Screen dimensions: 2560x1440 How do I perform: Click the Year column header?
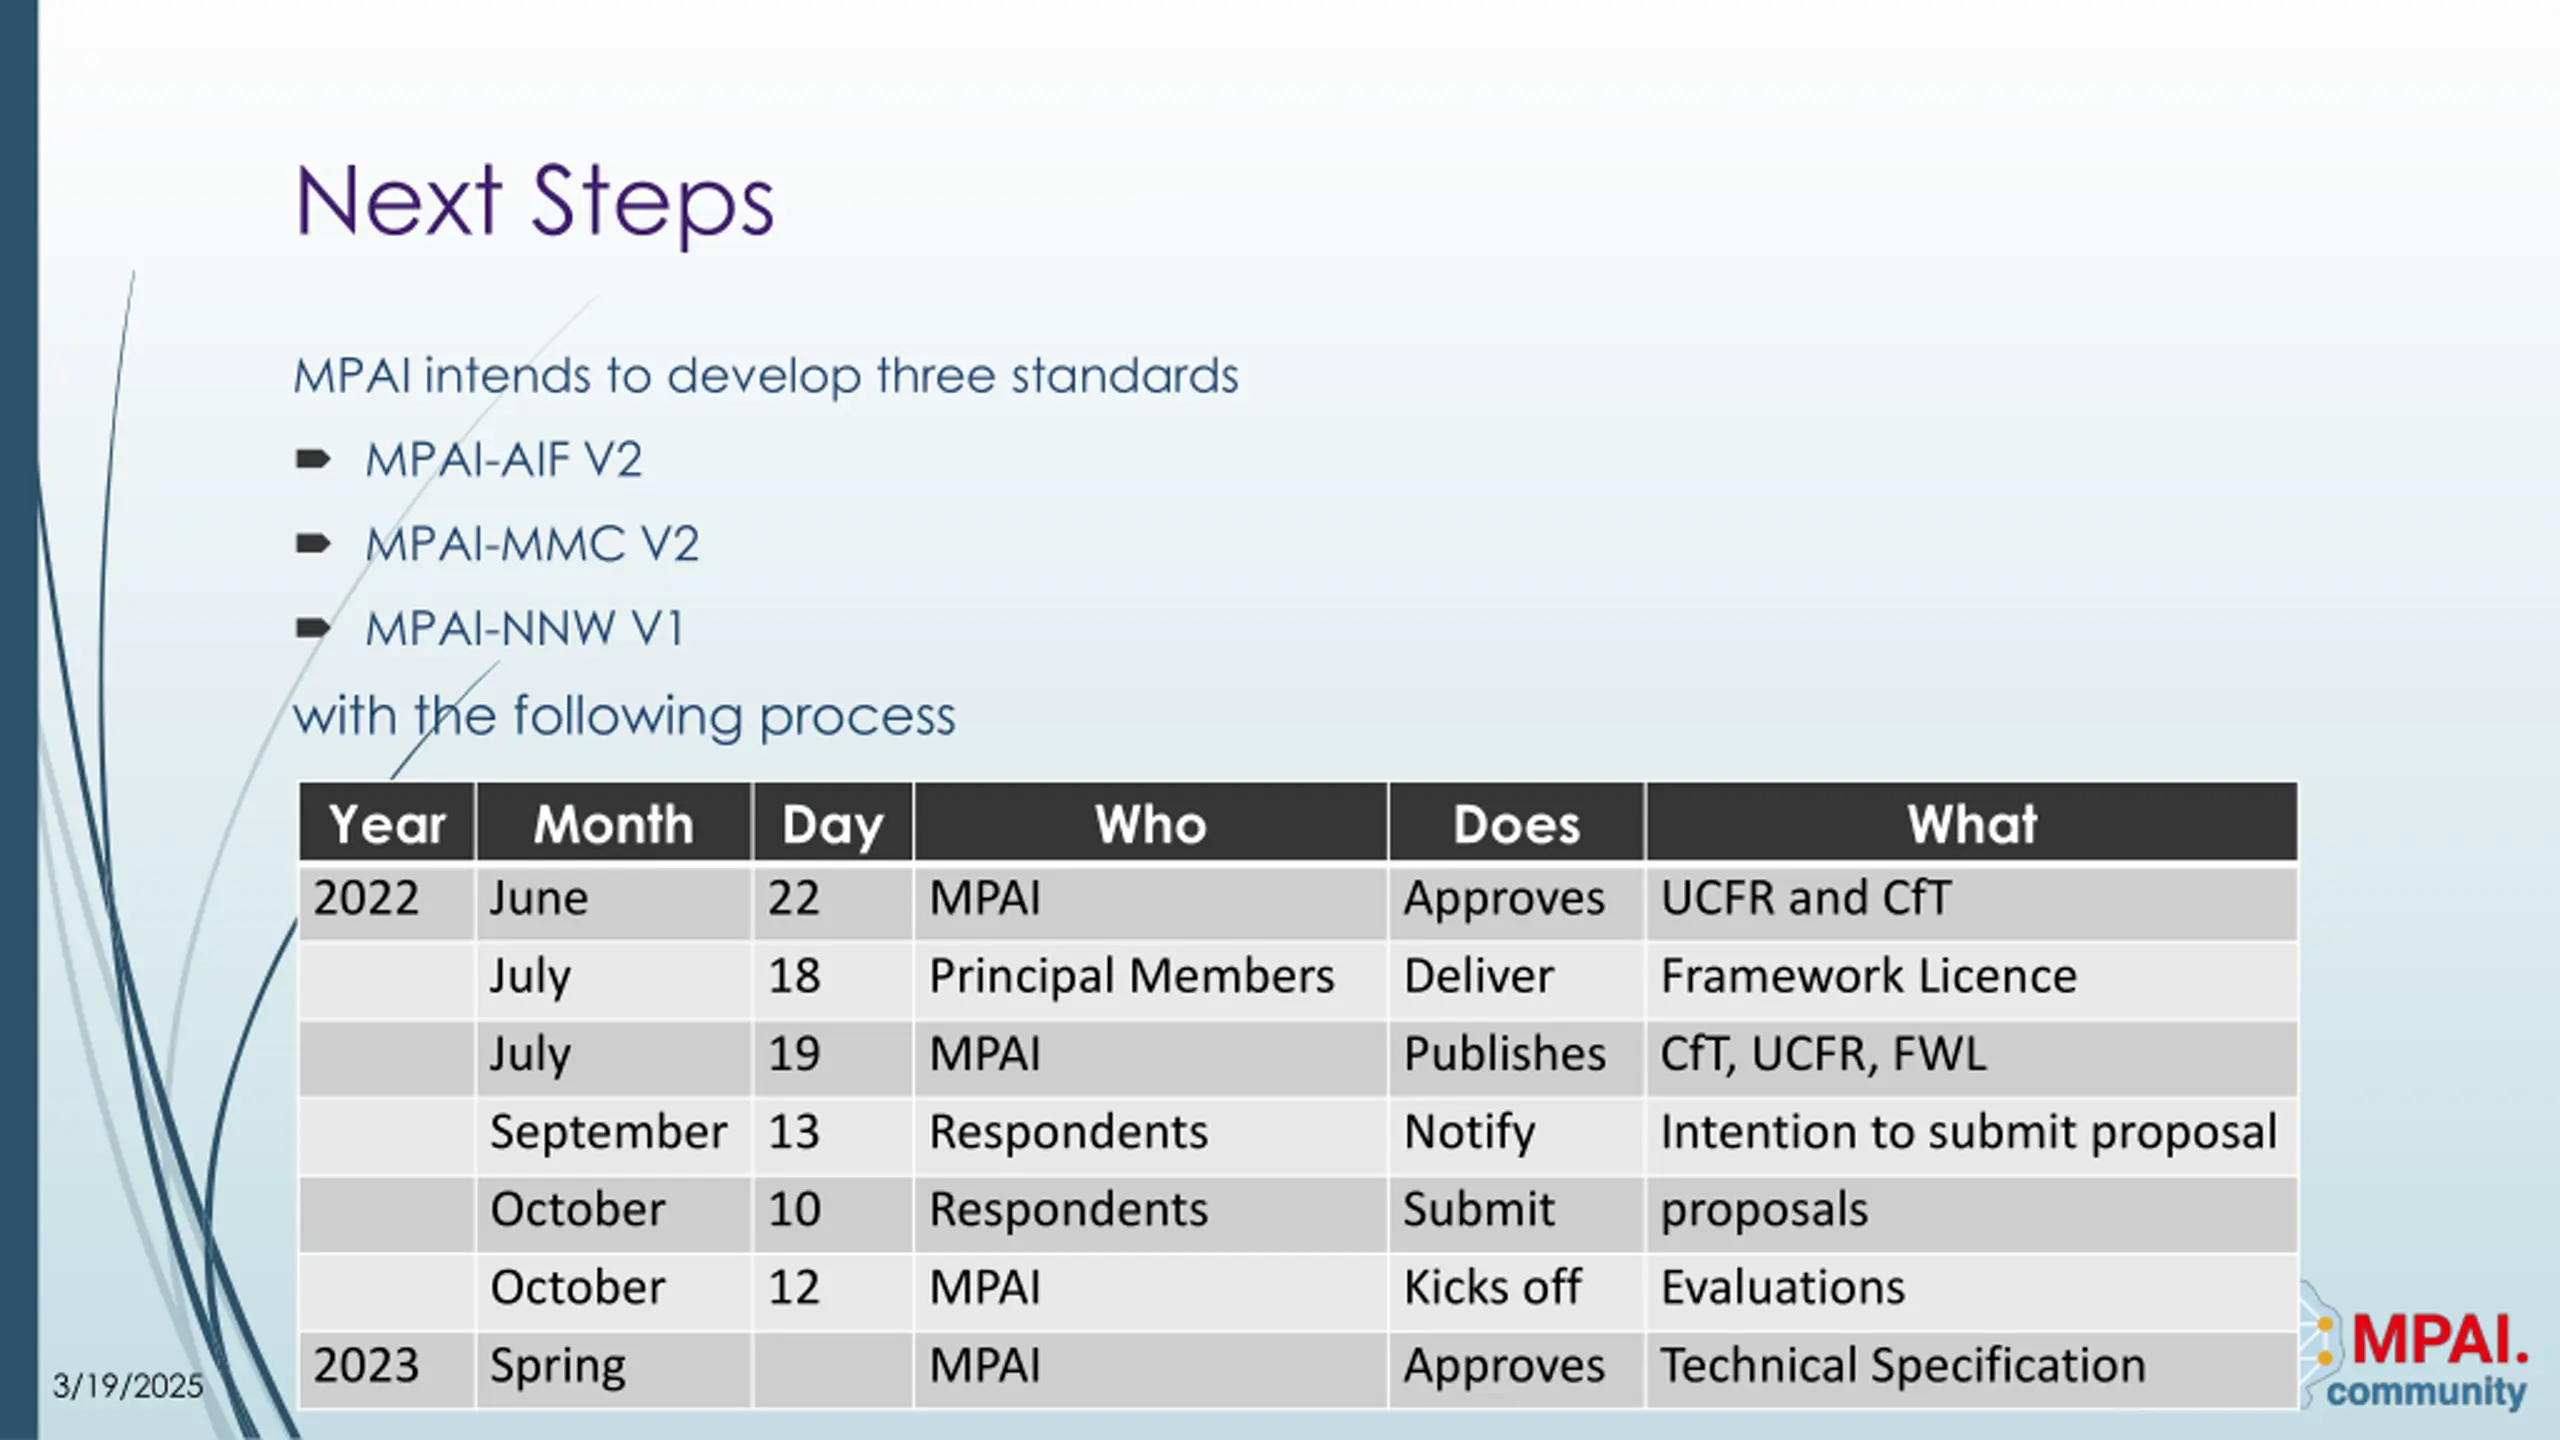tap(387, 824)
